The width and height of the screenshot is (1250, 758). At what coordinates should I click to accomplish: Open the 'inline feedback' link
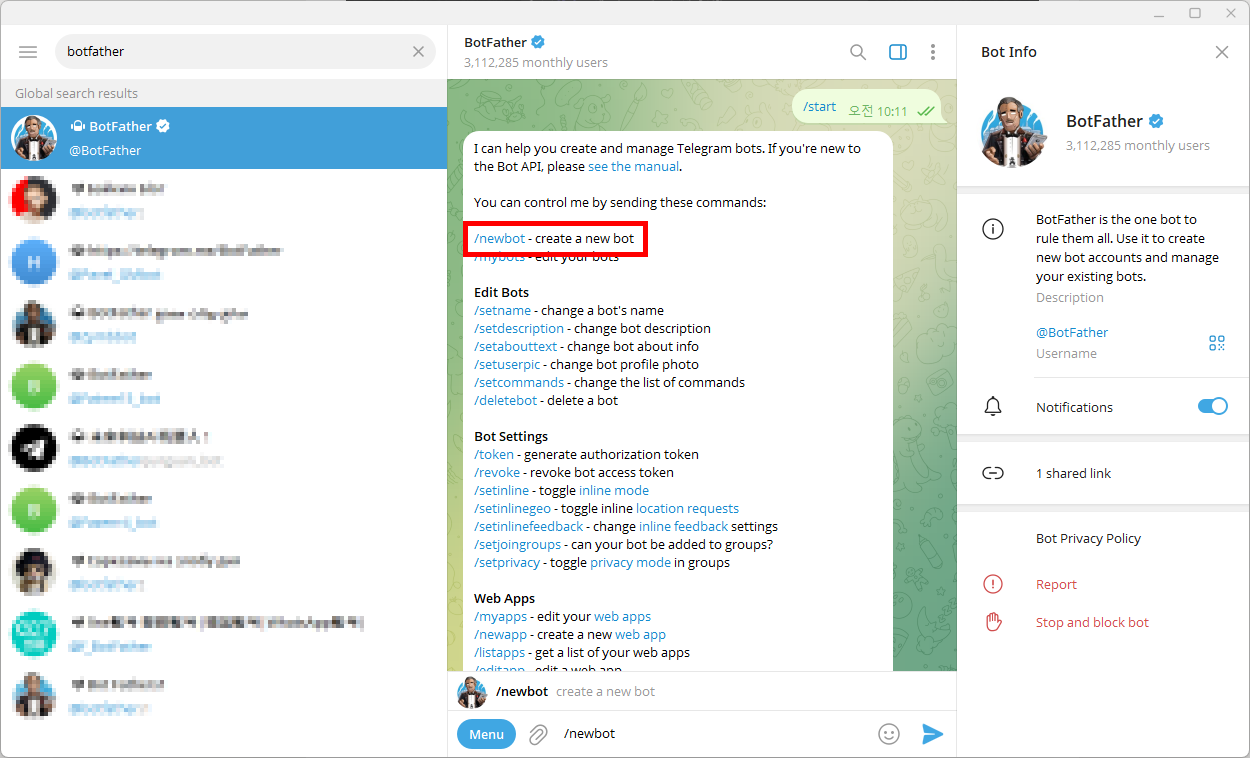pos(683,526)
